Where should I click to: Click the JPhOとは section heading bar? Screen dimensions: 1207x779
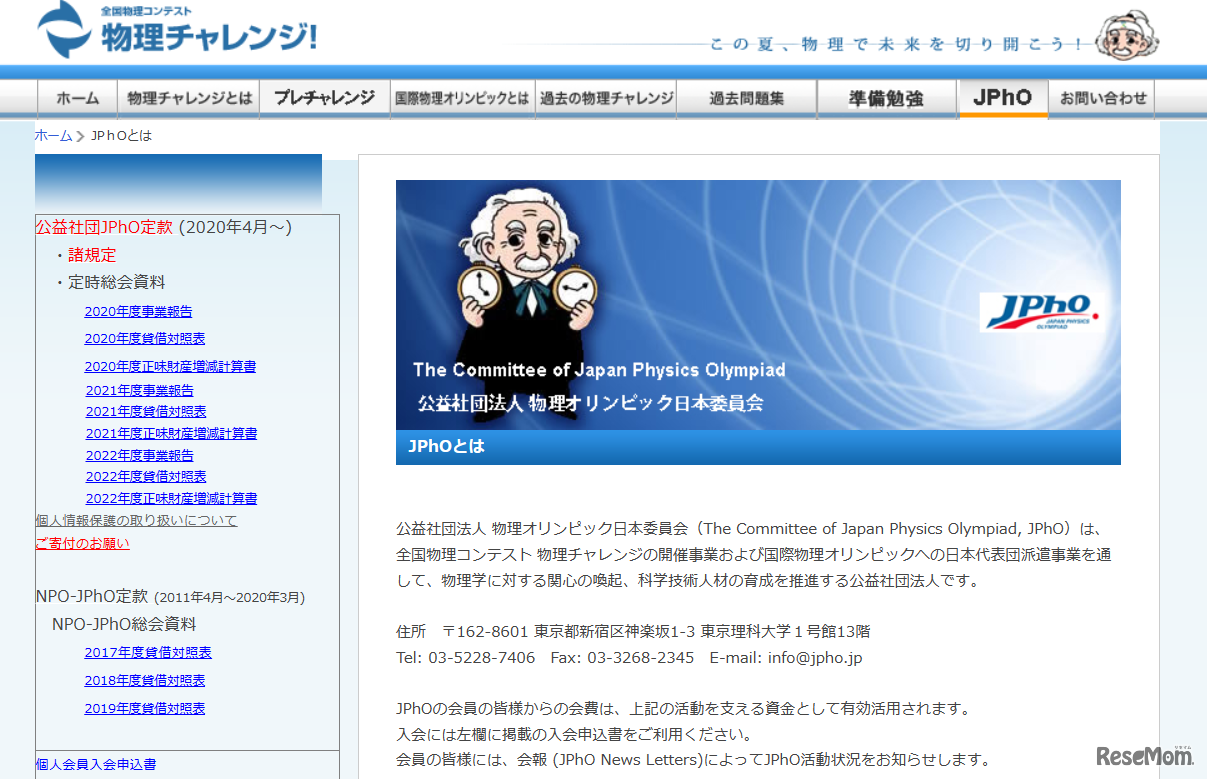pos(758,447)
